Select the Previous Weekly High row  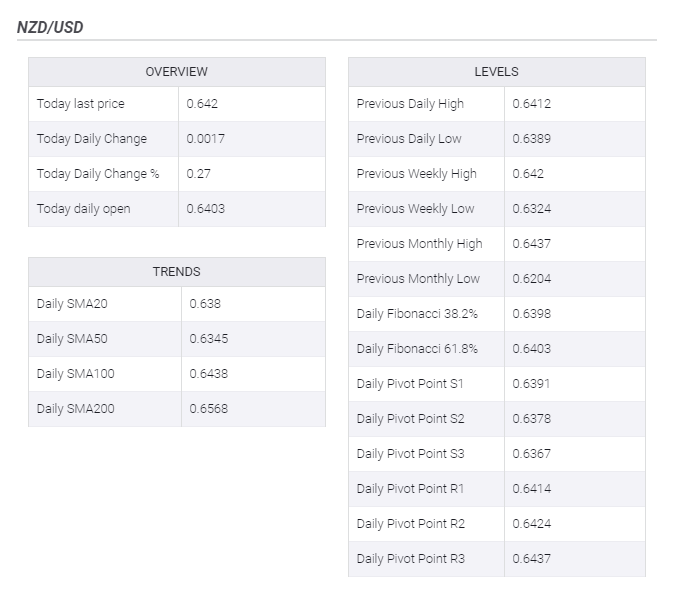point(496,174)
